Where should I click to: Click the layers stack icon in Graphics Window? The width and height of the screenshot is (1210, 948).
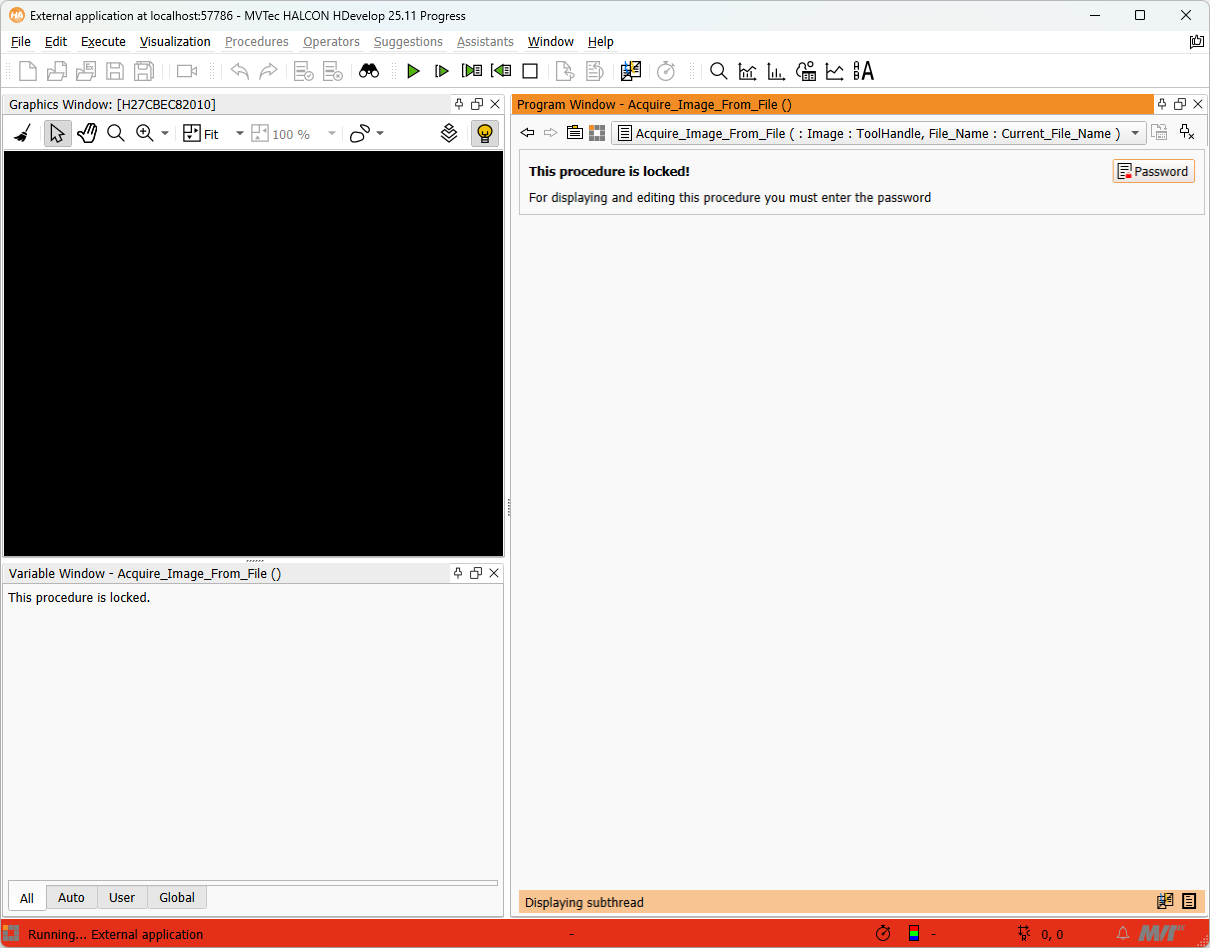click(x=449, y=134)
